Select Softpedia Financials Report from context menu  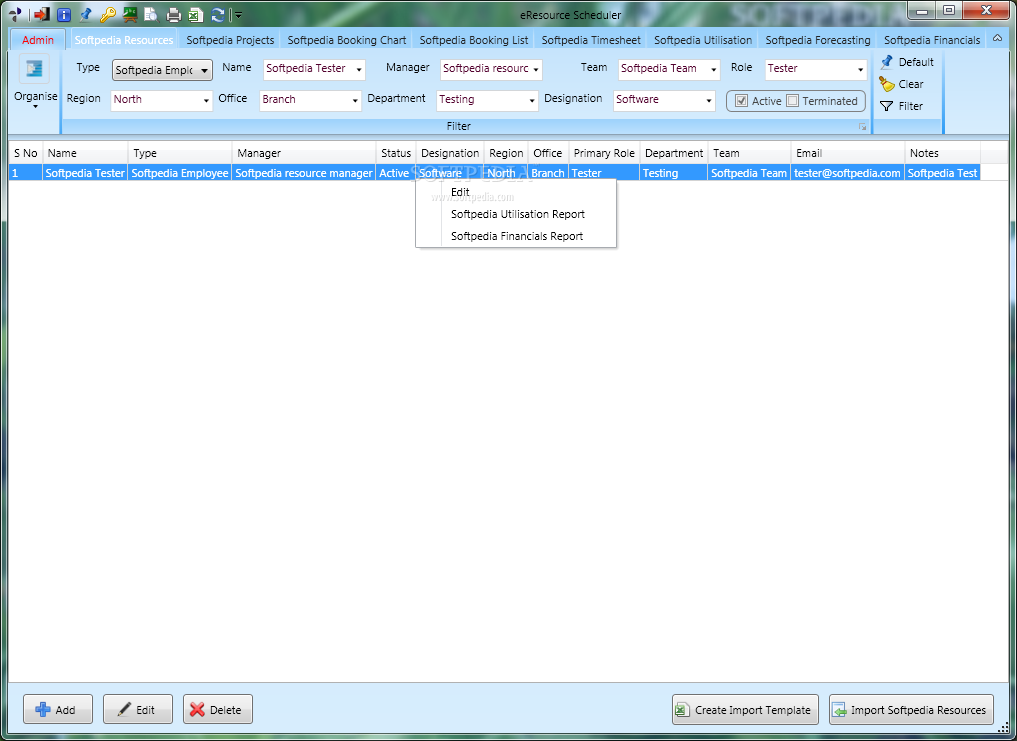coord(516,236)
